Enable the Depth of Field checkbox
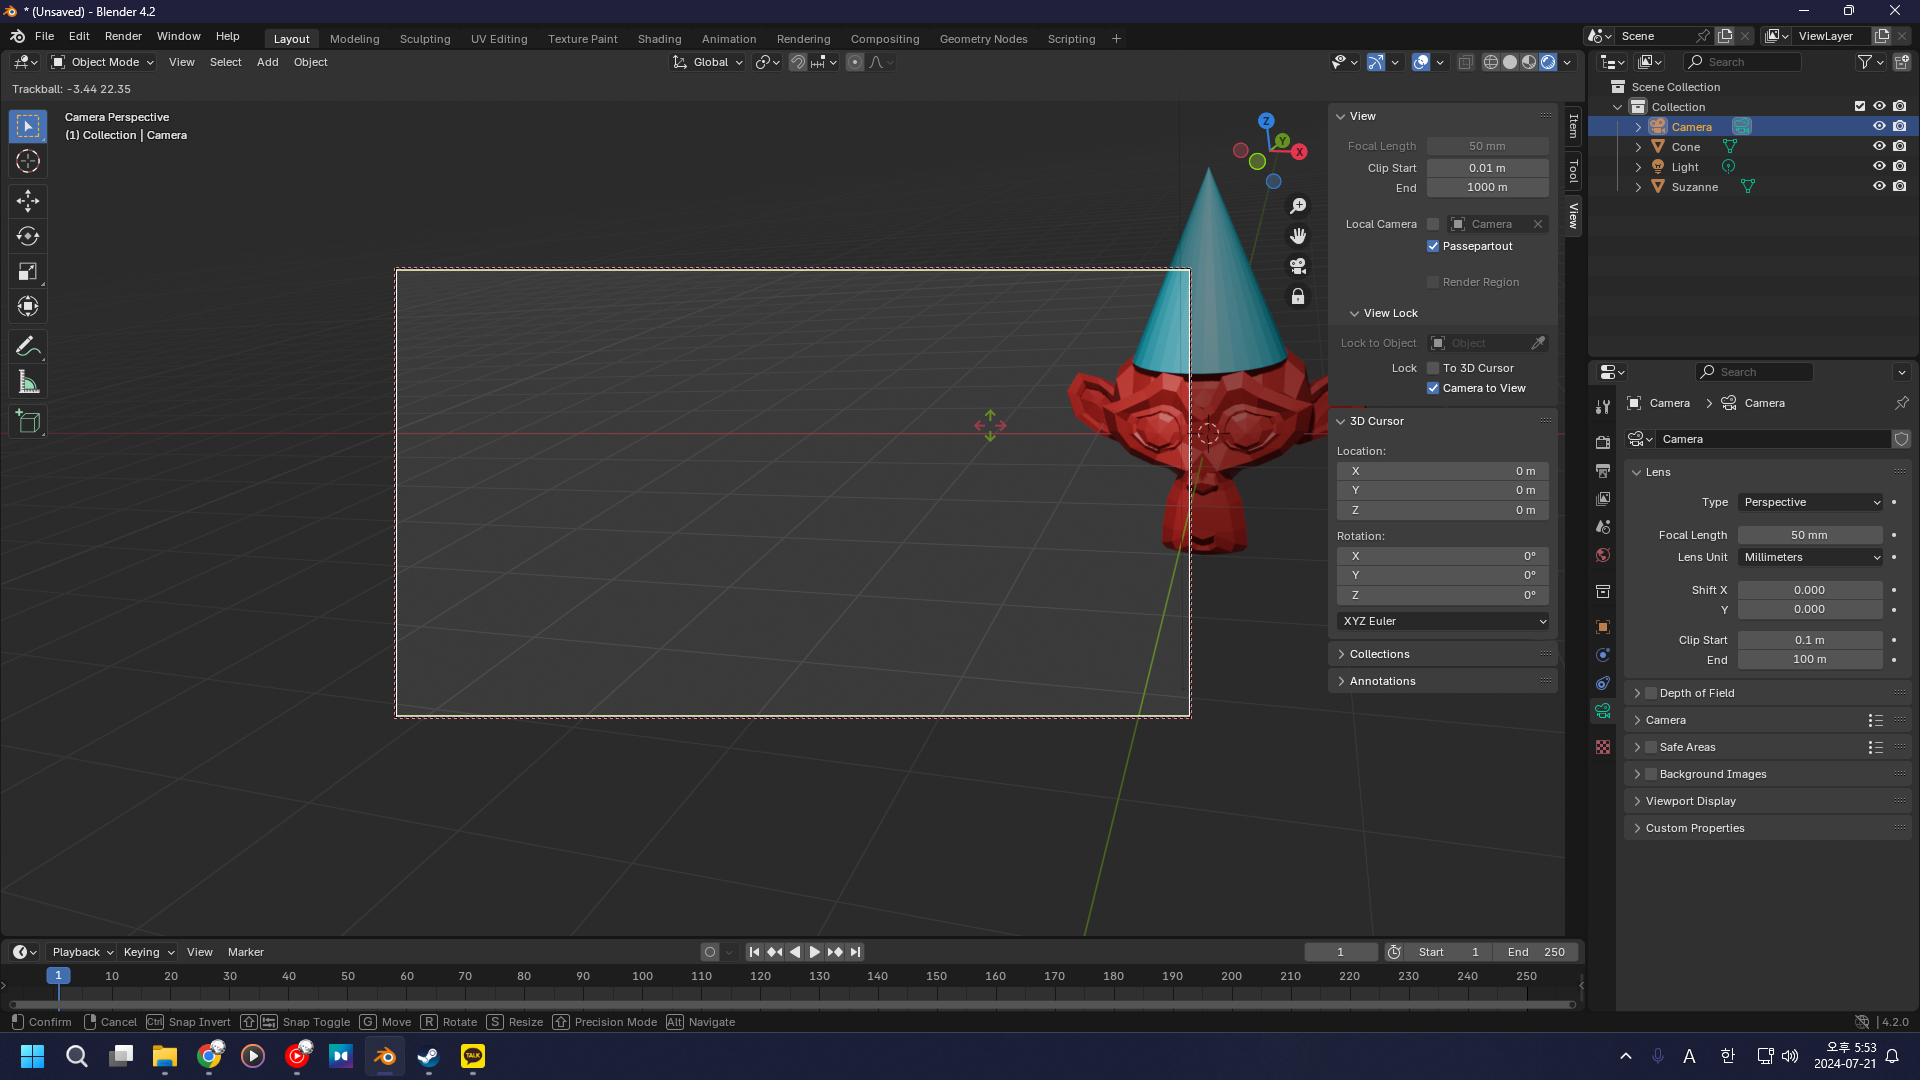This screenshot has height=1080, width=1920. click(1651, 693)
